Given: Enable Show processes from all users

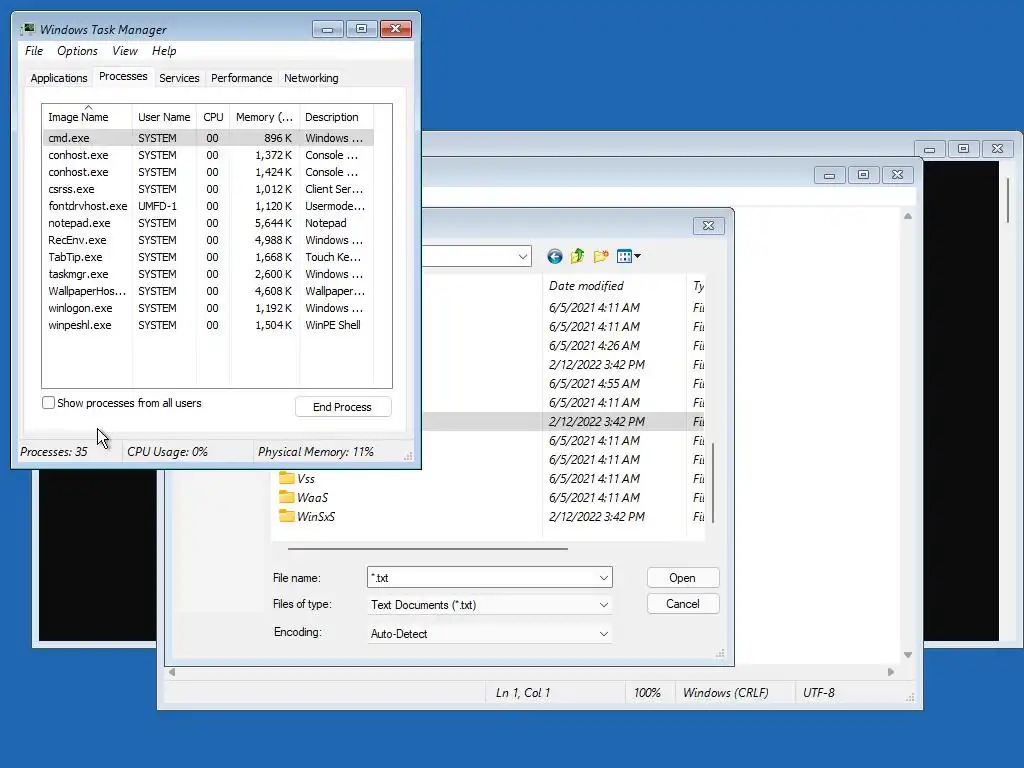Looking at the screenshot, I should [x=48, y=403].
